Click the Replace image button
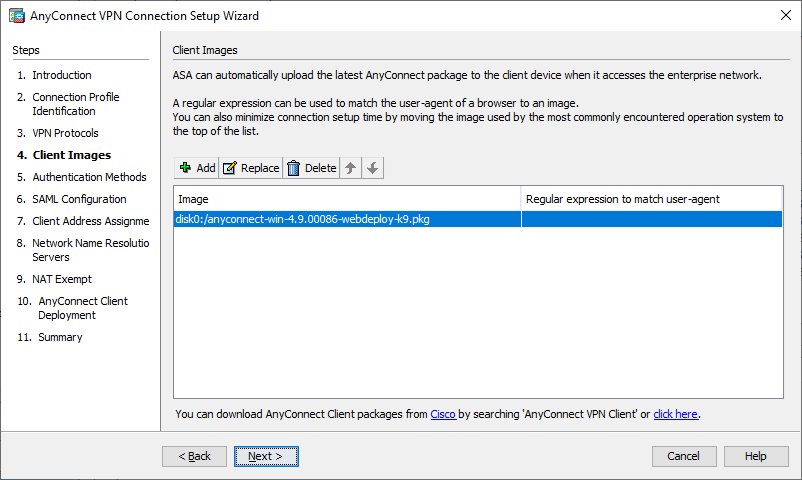The height and width of the screenshot is (480, 802). [251, 168]
